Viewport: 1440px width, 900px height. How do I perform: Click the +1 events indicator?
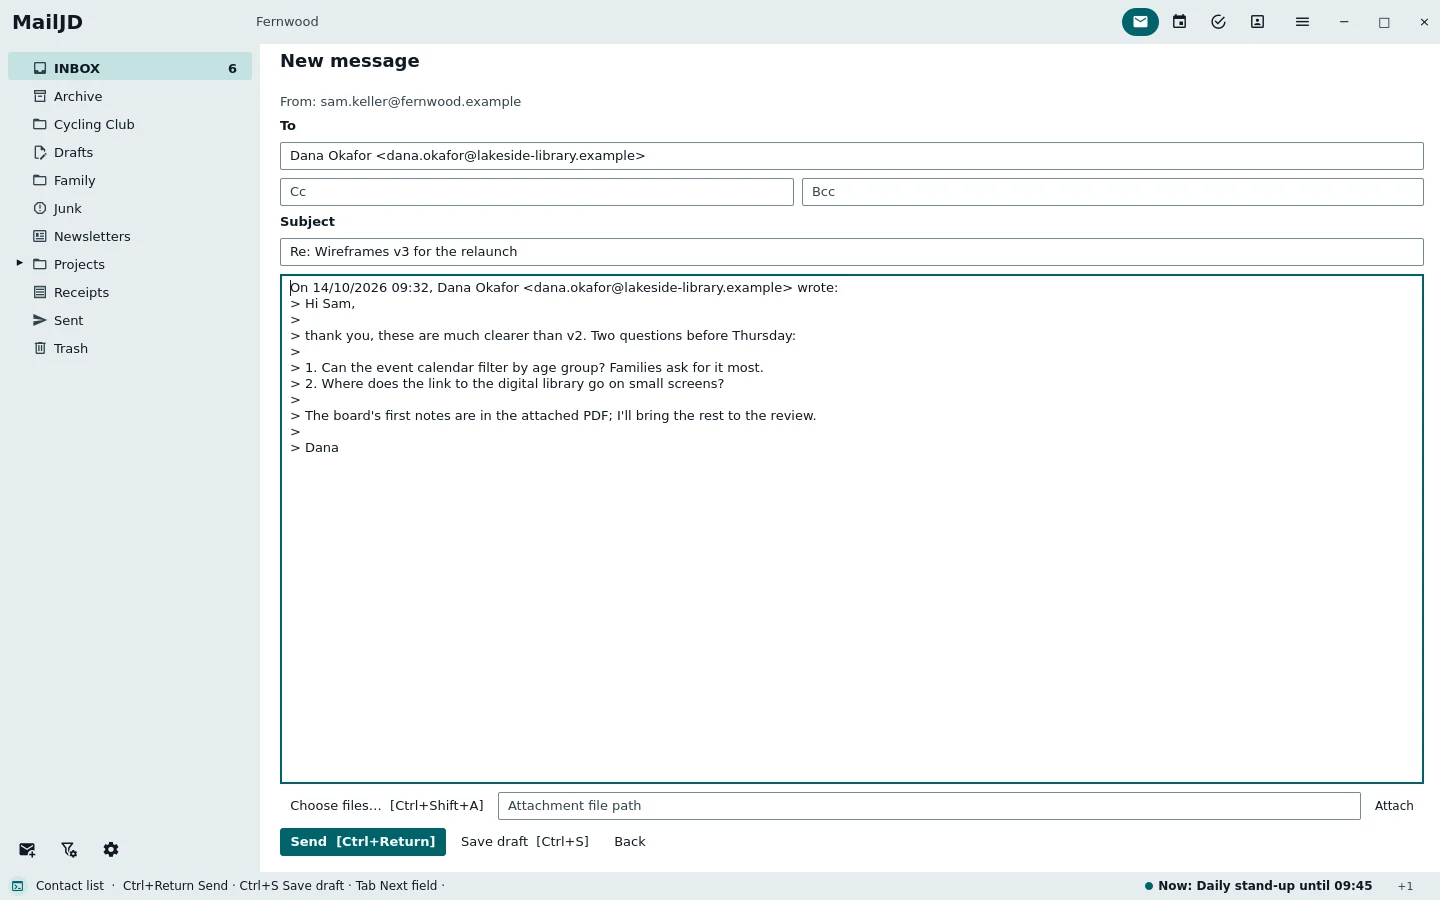click(1406, 886)
